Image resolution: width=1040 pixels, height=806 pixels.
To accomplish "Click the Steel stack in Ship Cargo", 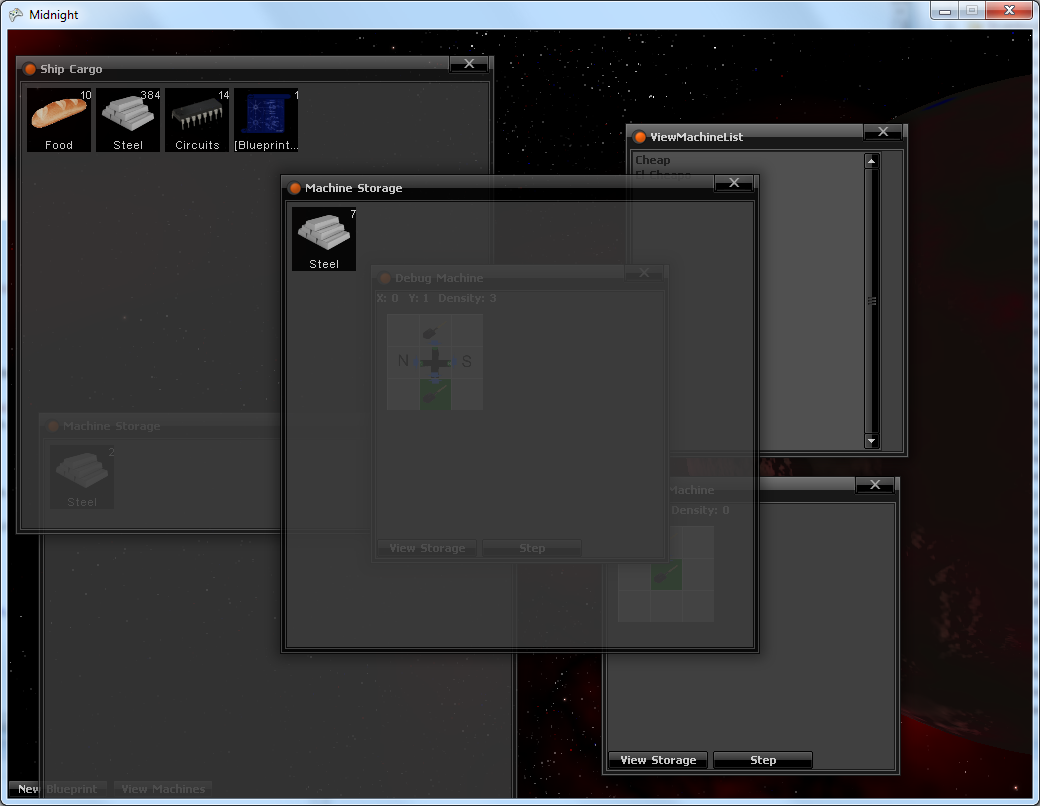I will coord(128,120).
